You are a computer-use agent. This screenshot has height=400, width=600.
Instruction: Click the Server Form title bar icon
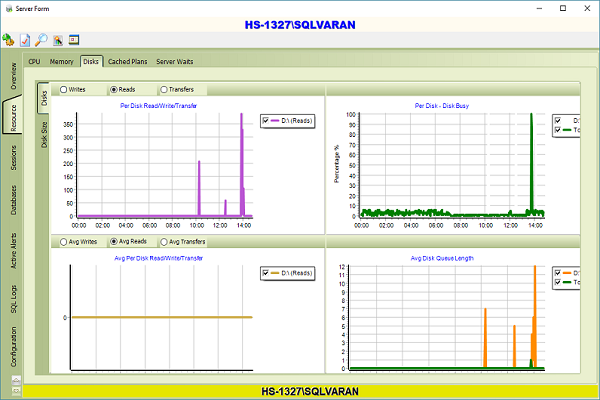click(9, 8)
